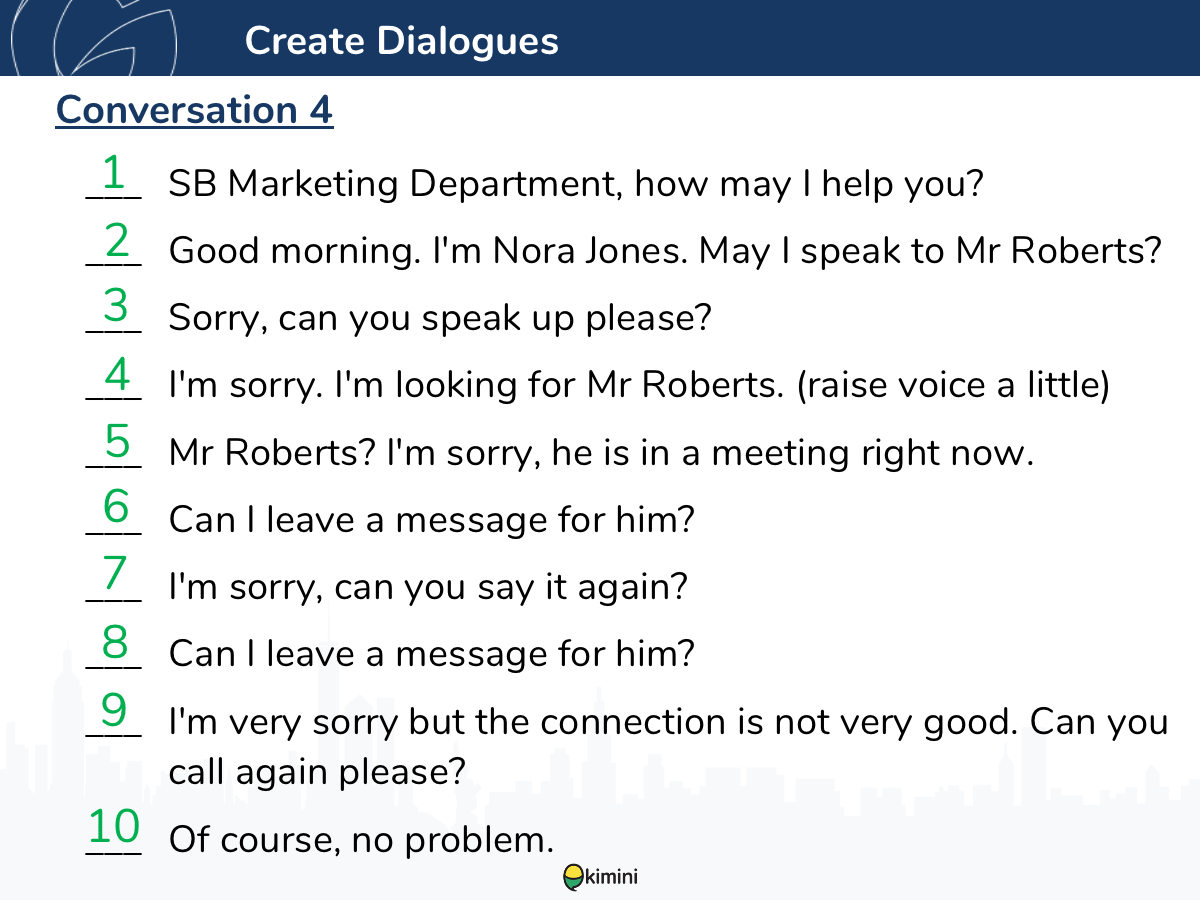Image resolution: width=1200 pixels, height=900 pixels.
Task: Click the Kimini logo icon
Action: coord(574,877)
